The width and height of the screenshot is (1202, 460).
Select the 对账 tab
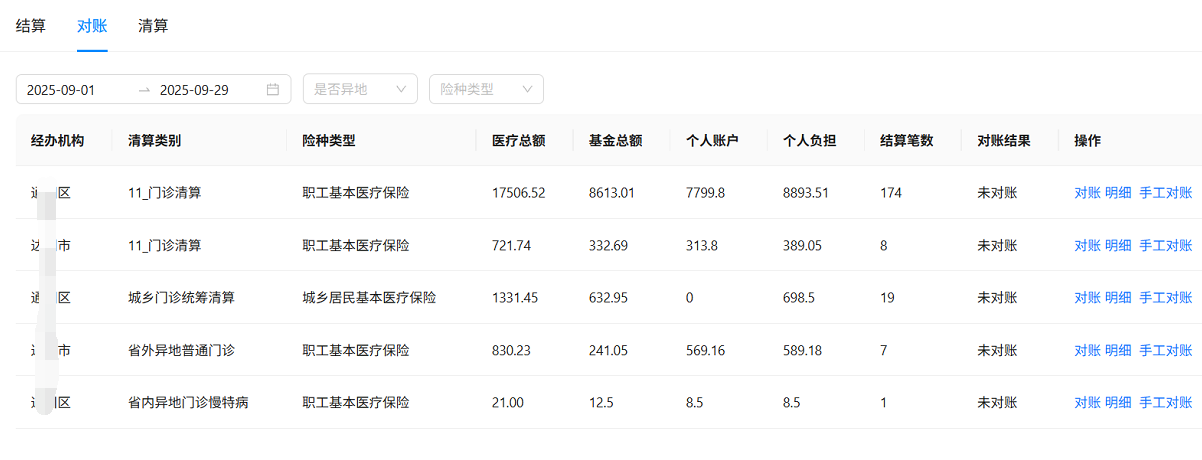click(92, 26)
